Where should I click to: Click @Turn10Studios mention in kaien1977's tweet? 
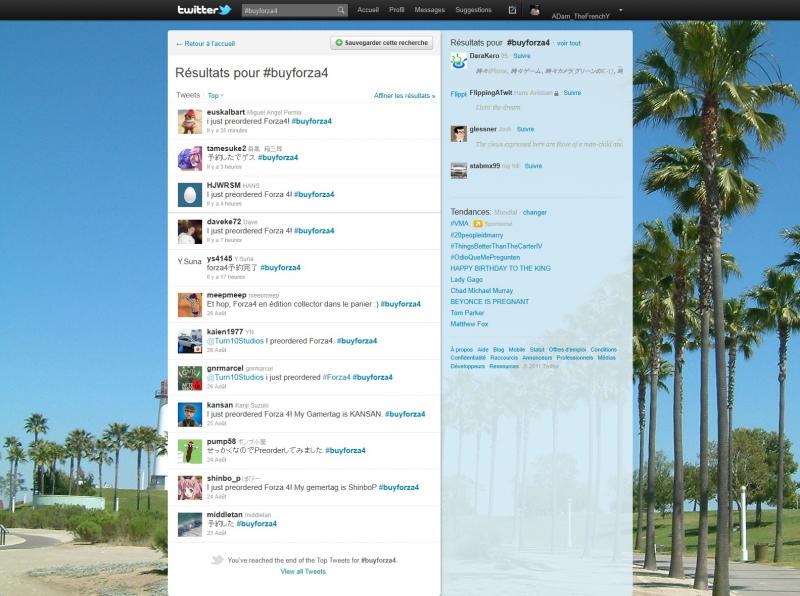(235, 341)
